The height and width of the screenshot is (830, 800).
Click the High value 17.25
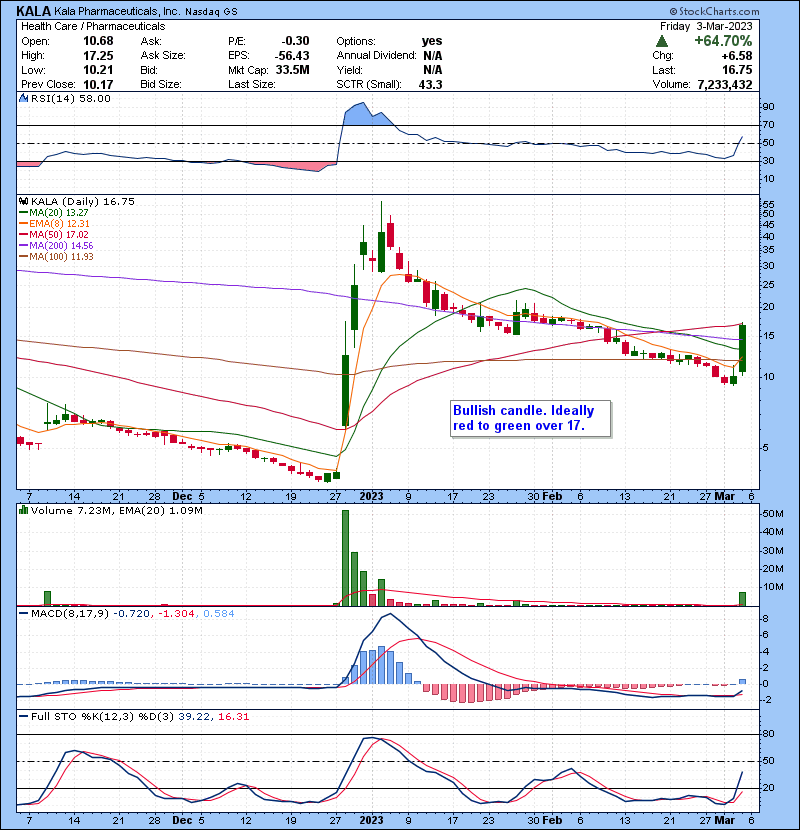click(x=98, y=56)
